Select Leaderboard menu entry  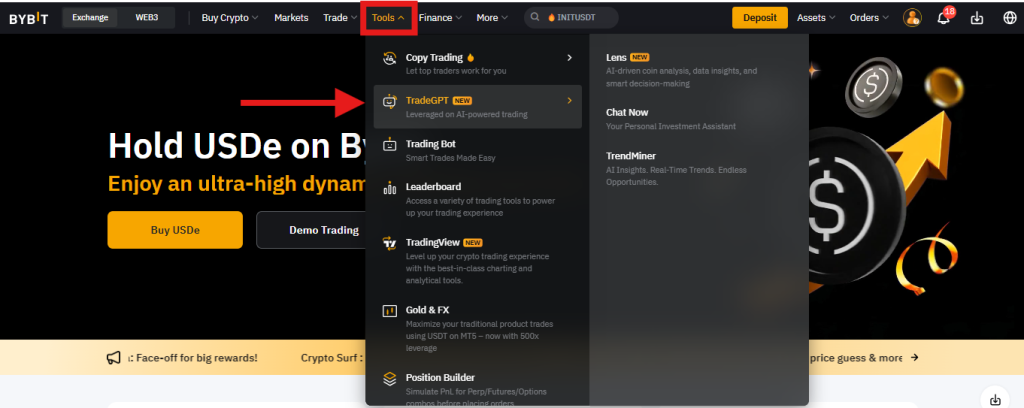(x=477, y=199)
